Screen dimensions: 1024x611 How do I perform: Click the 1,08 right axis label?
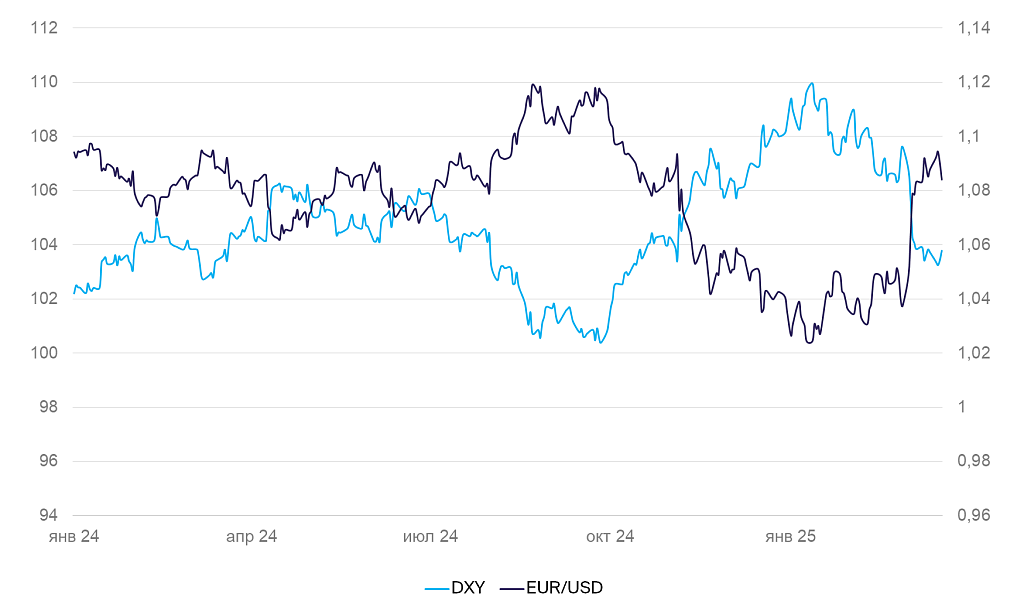[x=974, y=190]
